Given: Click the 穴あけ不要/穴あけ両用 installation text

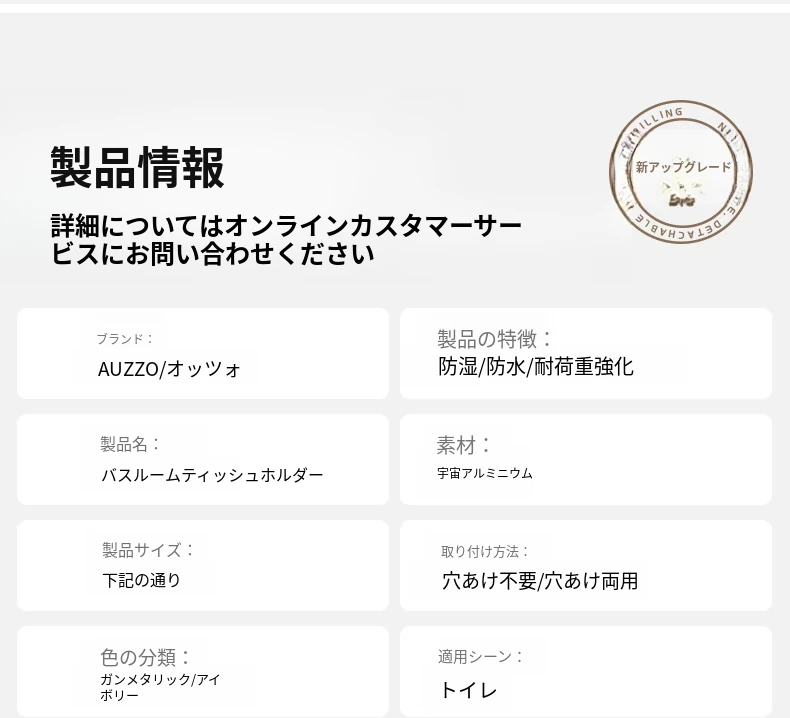Looking at the screenshot, I should pyautogui.click(x=540, y=581).
